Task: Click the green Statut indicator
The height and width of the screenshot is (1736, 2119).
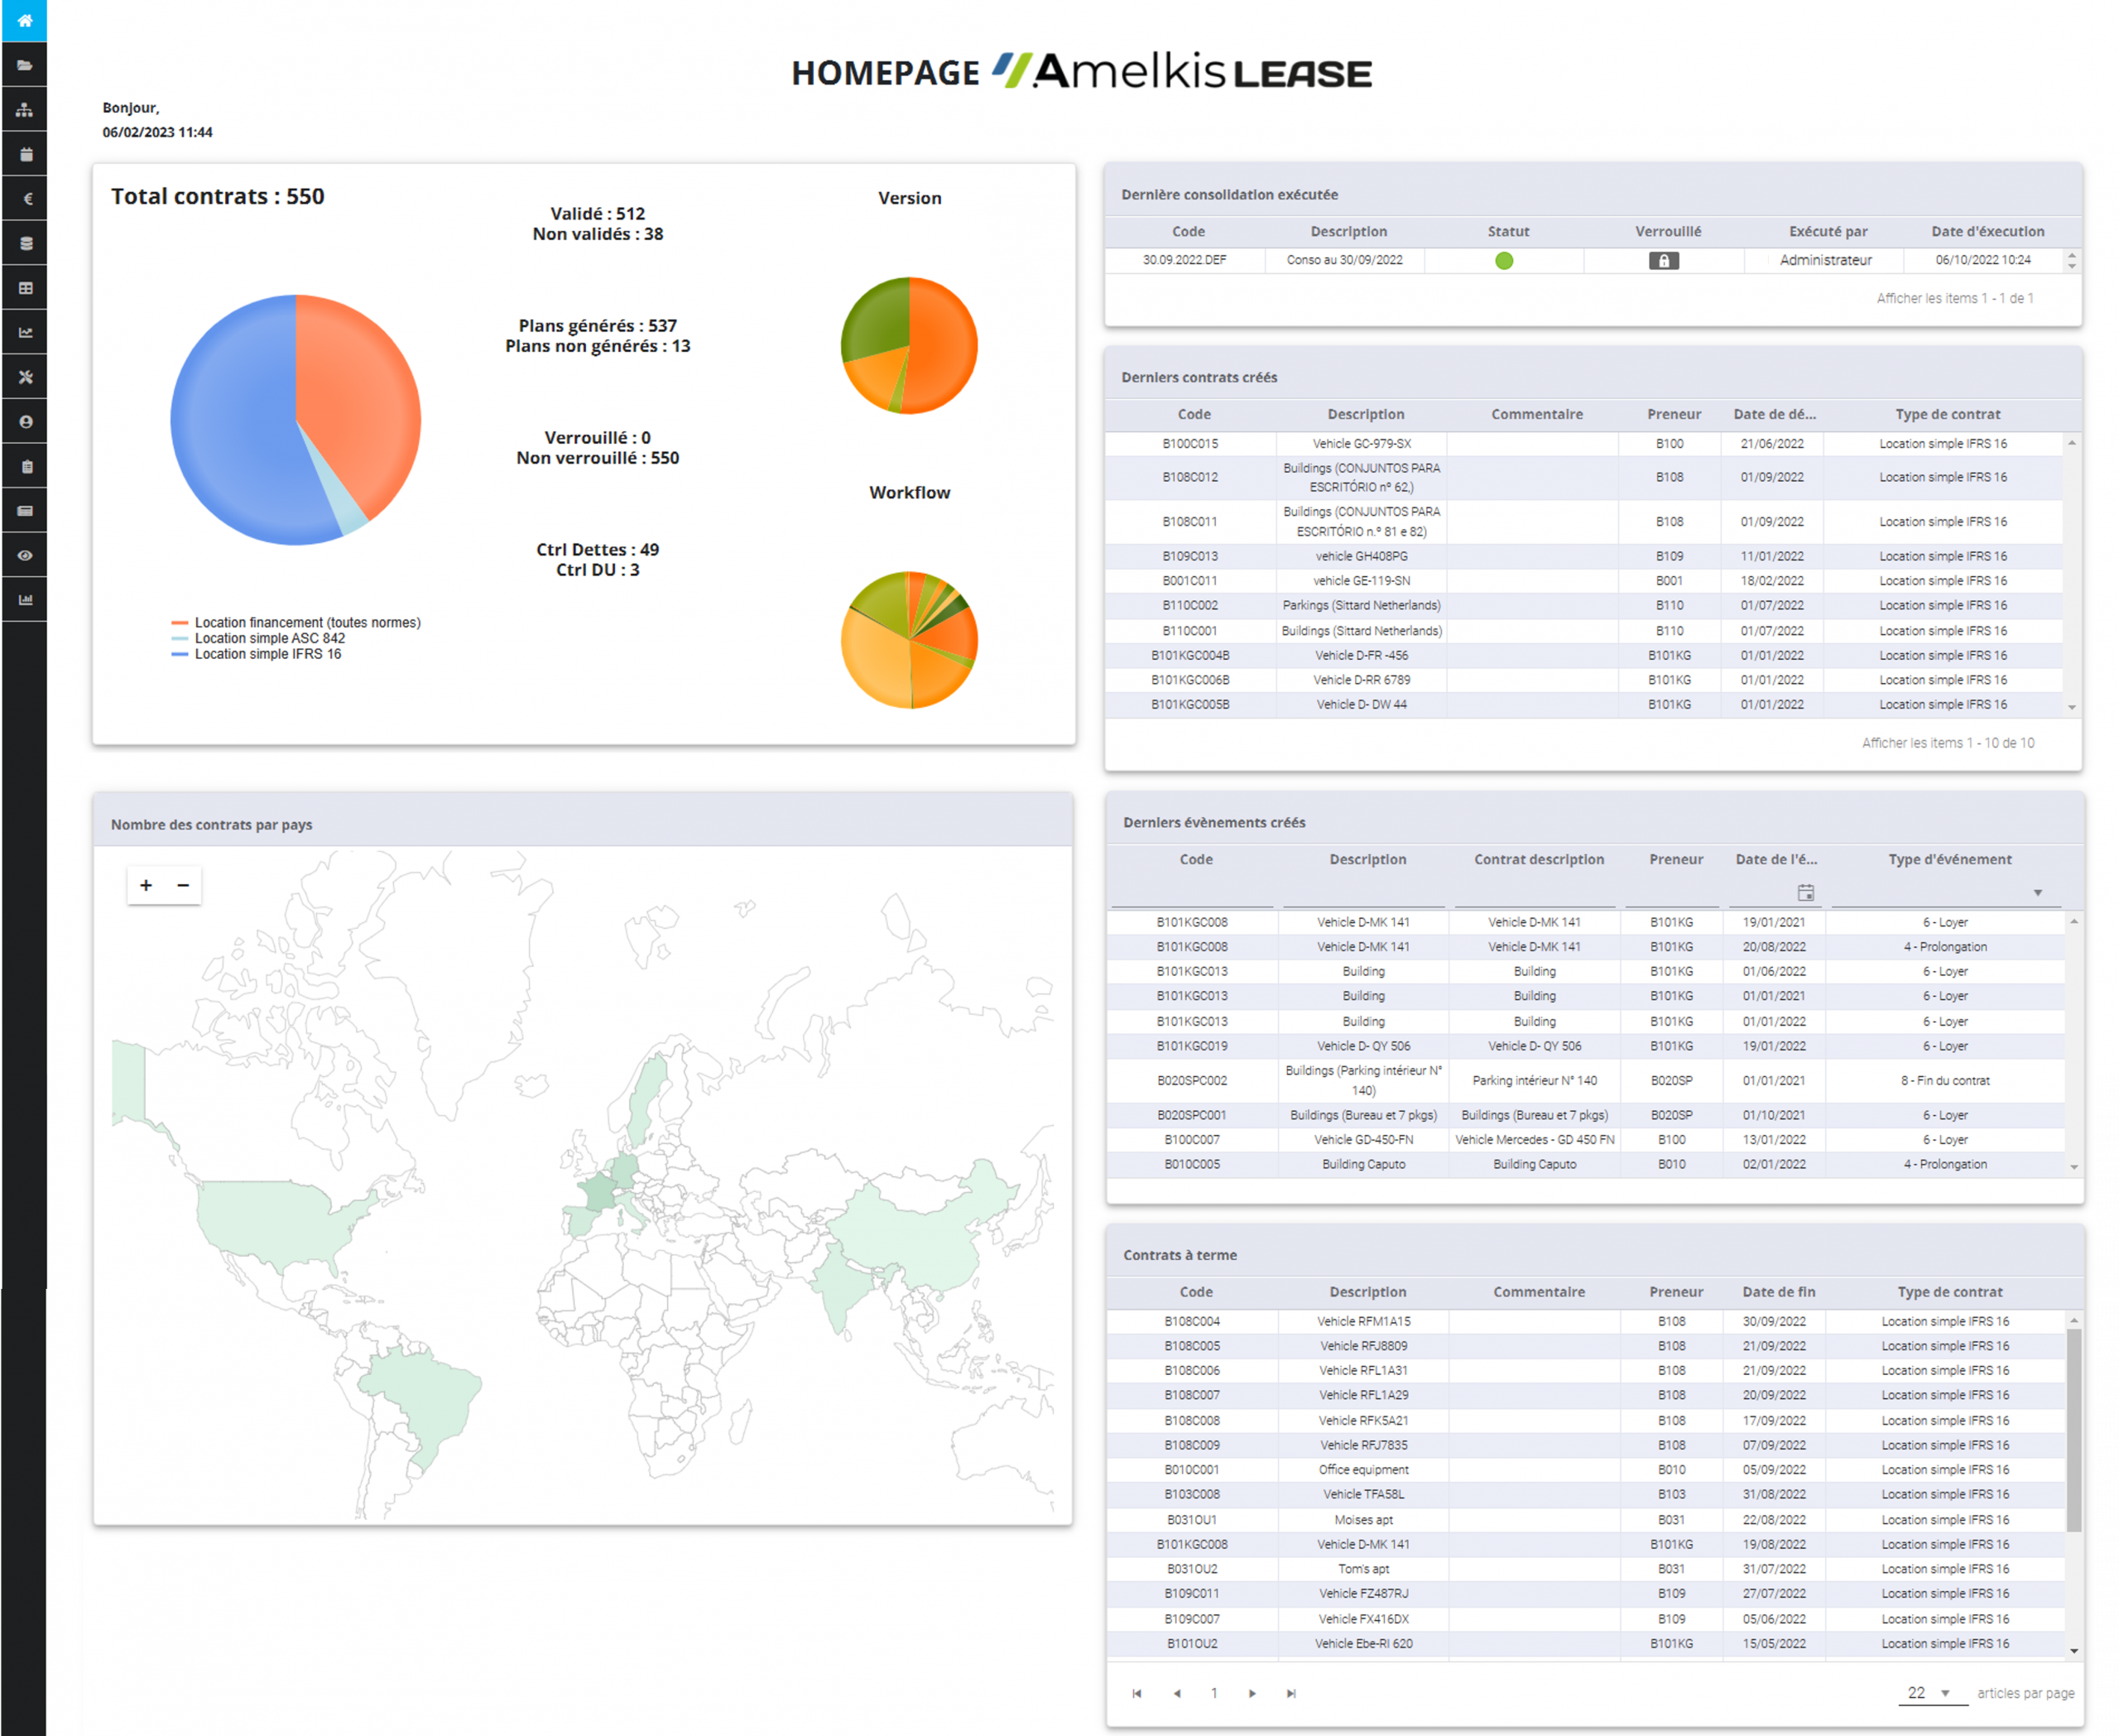Action: [1503, 261]
